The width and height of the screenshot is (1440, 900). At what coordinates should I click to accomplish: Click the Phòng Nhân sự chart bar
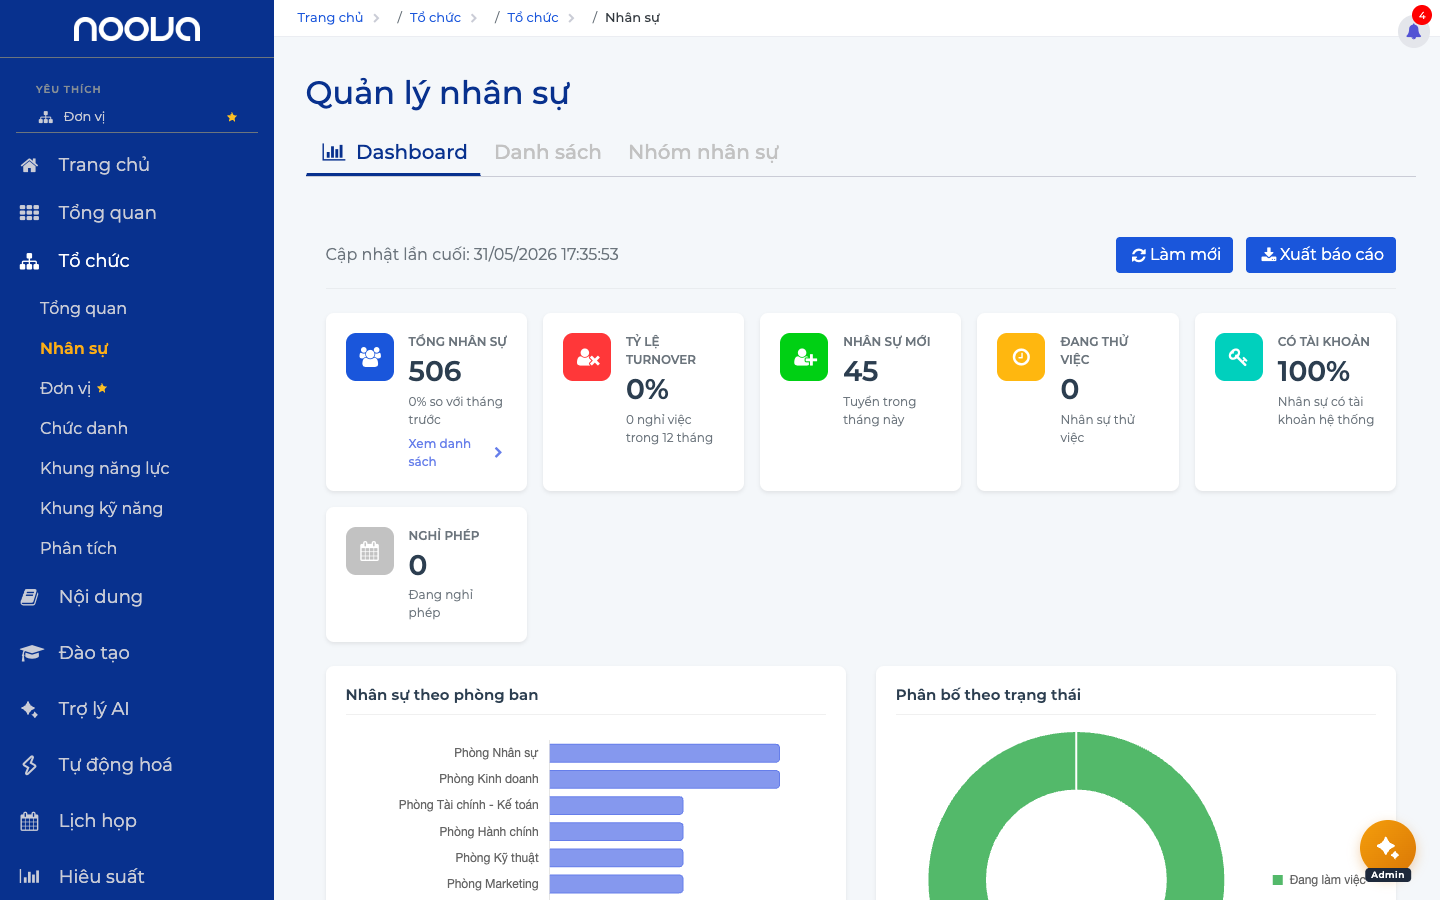coord(664,753)
